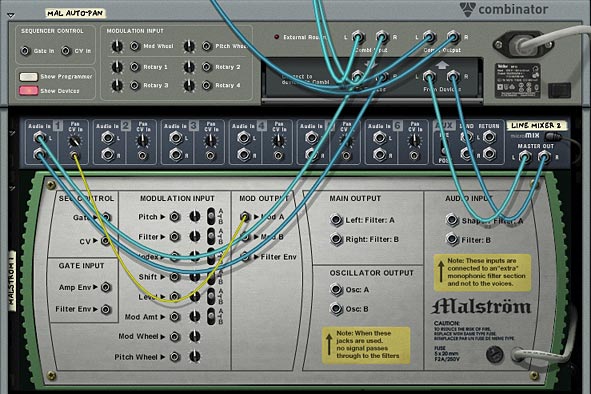Toggle the Filter A/B target switch
This screenshot has width=591, height=394.
pos(211,236)
